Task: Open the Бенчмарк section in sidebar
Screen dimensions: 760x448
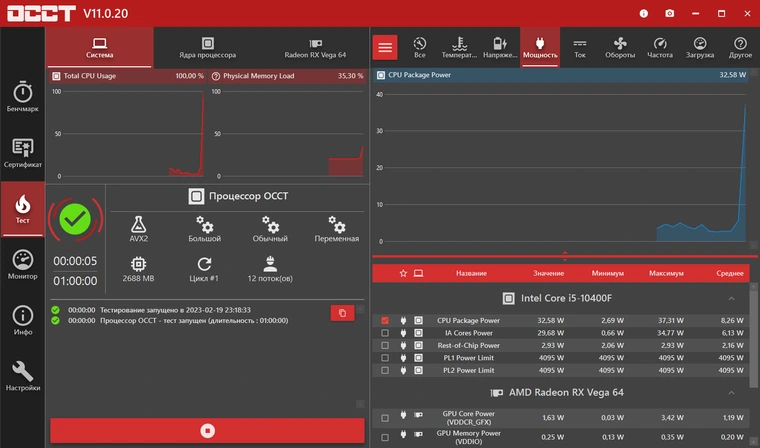Action: click(x=22, y=97)
